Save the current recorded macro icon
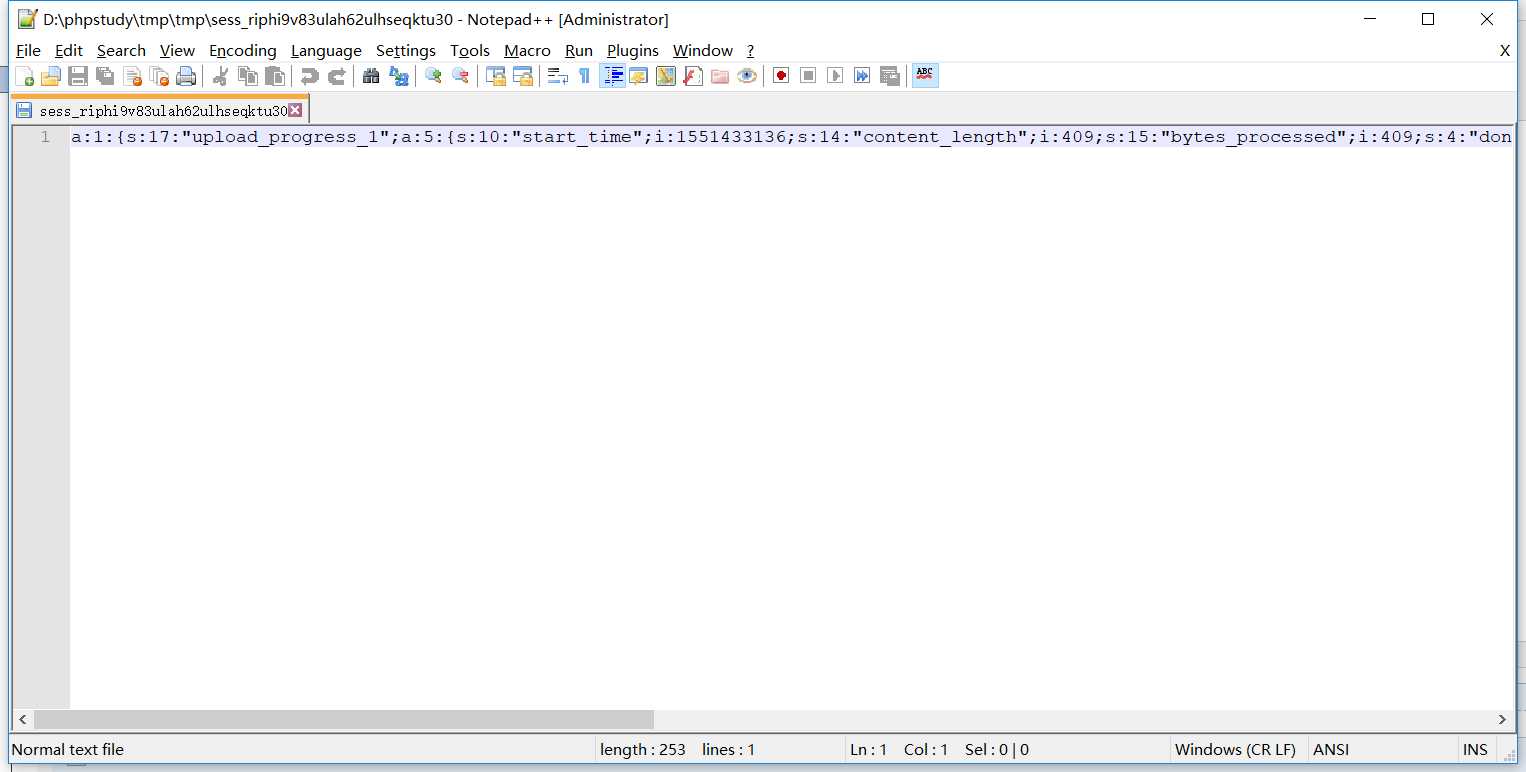1526x772 pixels. coord(889,76)
